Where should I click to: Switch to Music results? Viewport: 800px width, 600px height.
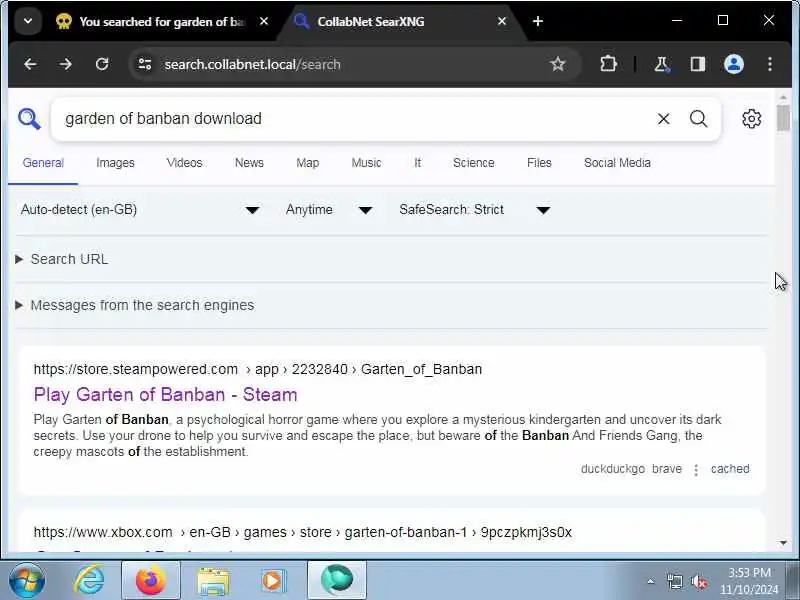[366, 163]
